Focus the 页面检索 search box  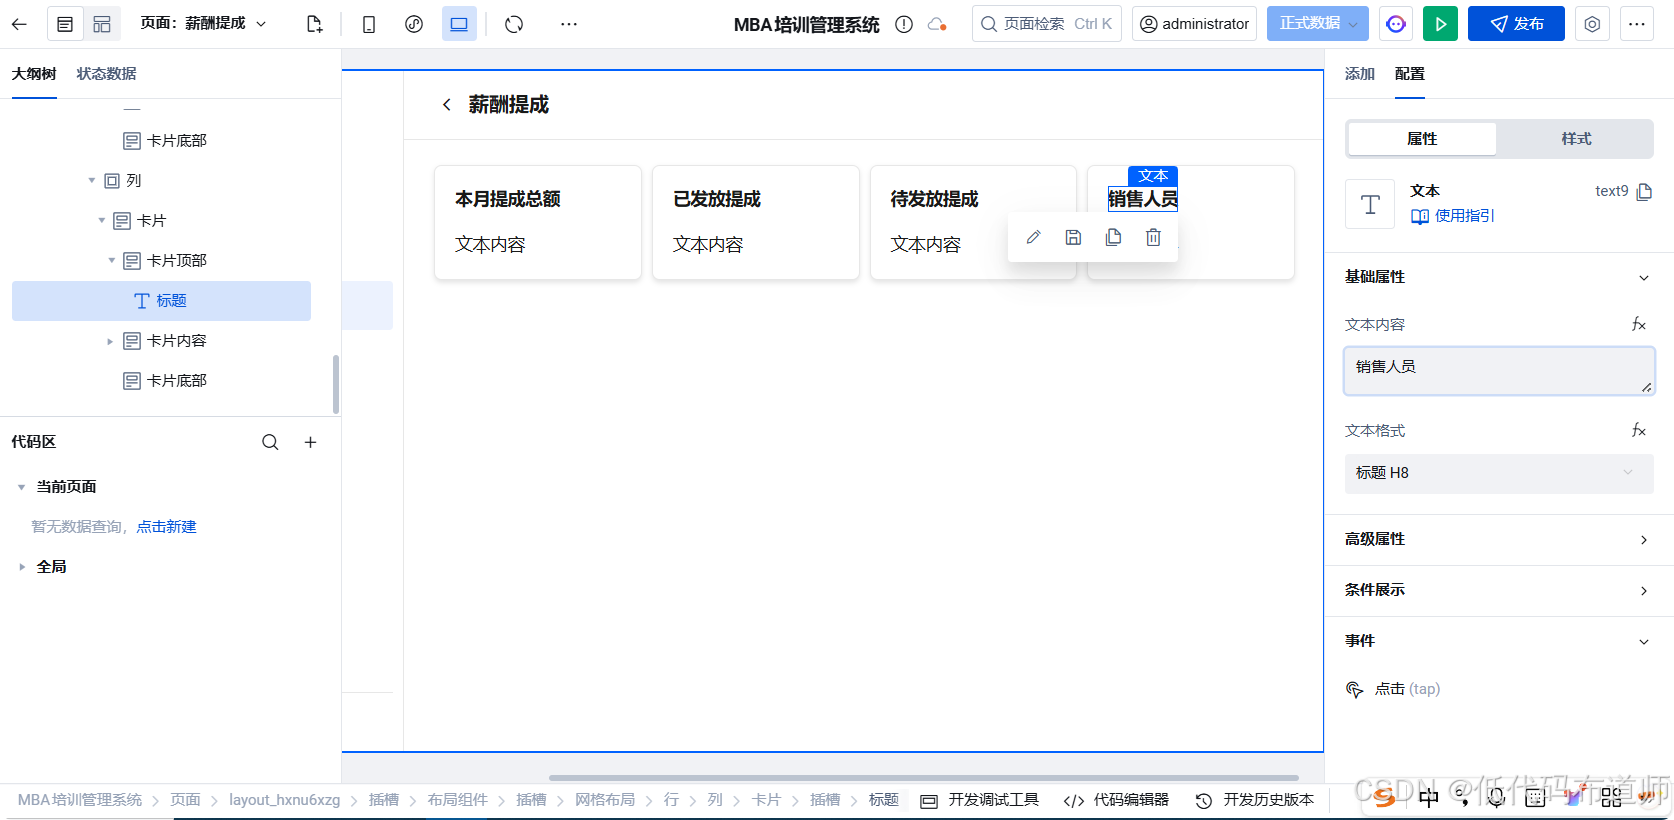1046,23
